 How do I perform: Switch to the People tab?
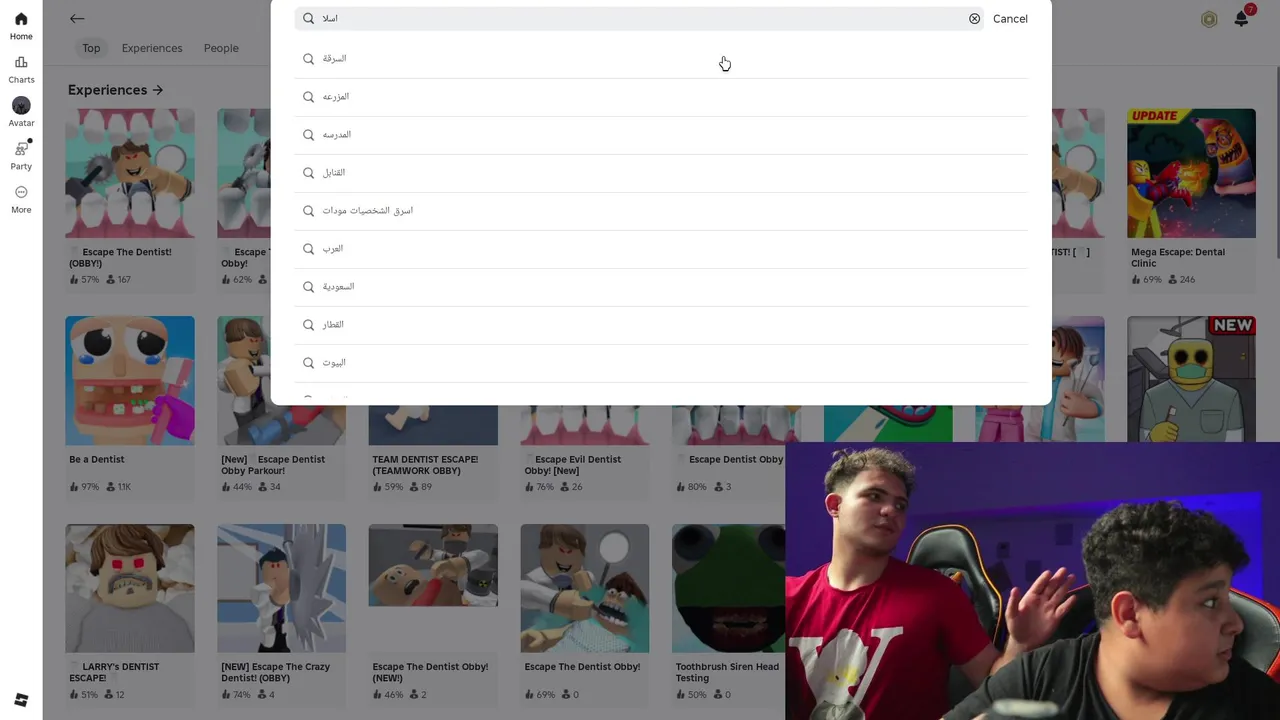(x=221, y=48)
